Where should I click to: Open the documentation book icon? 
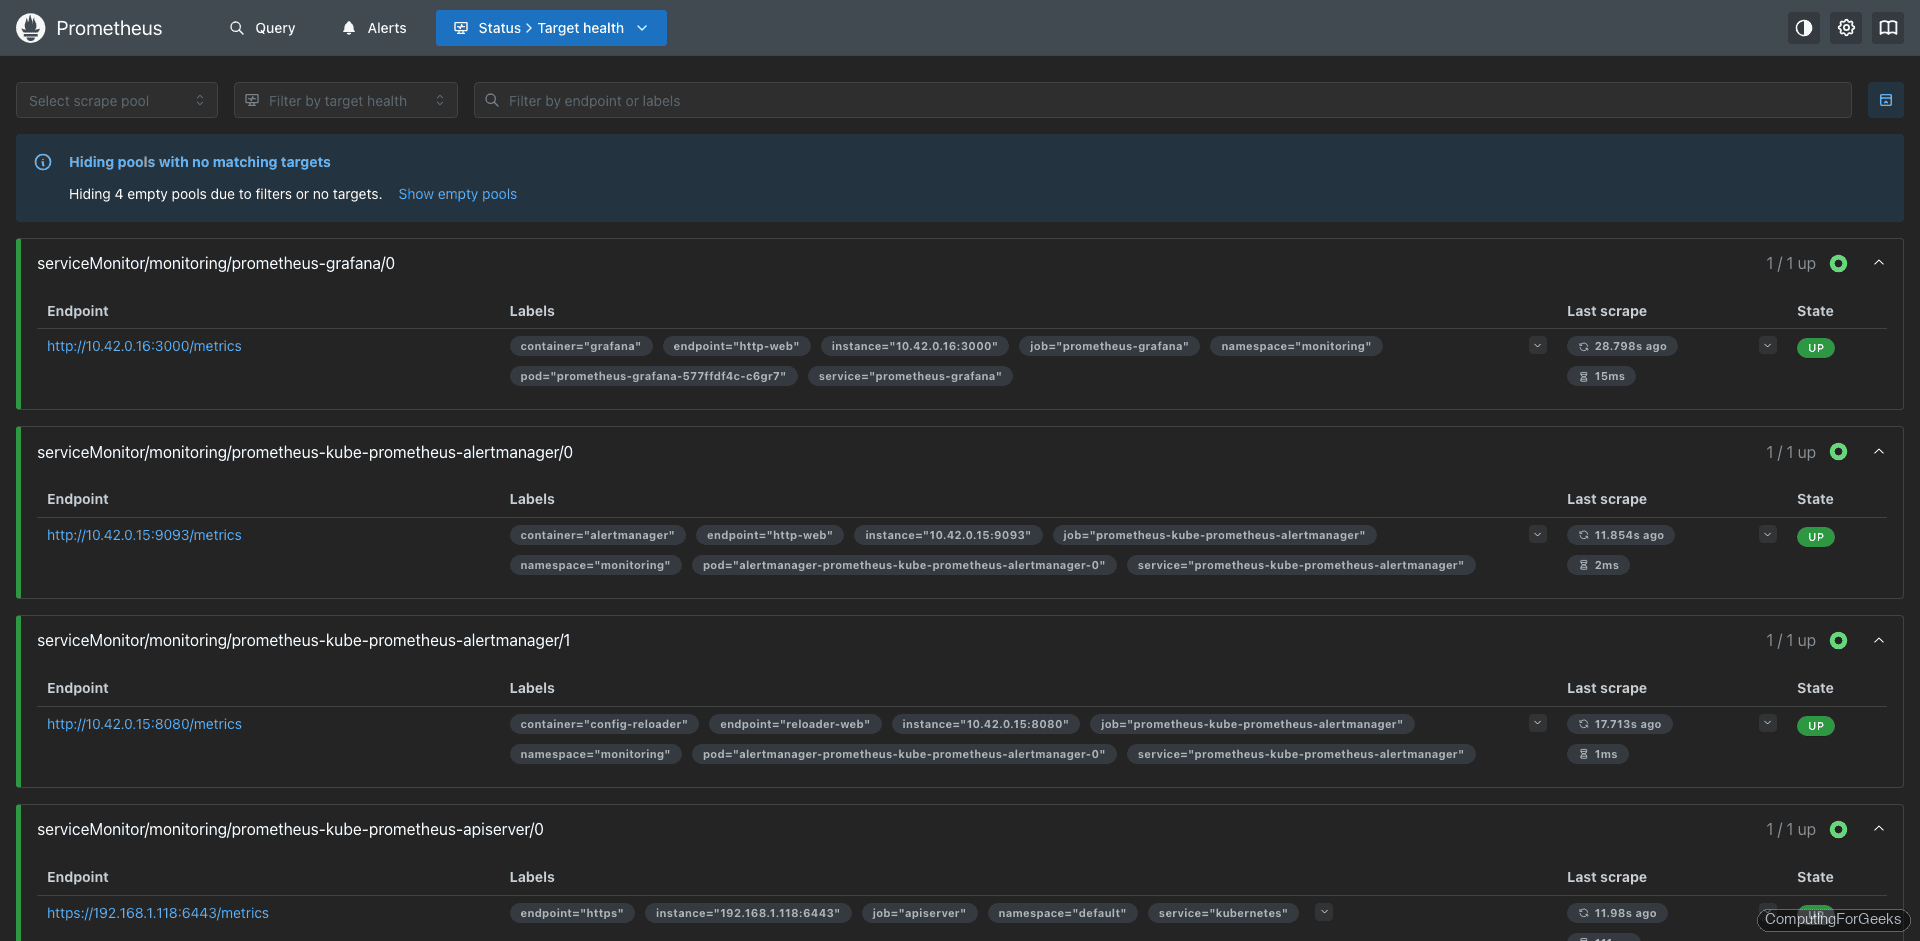[1888, 27]
